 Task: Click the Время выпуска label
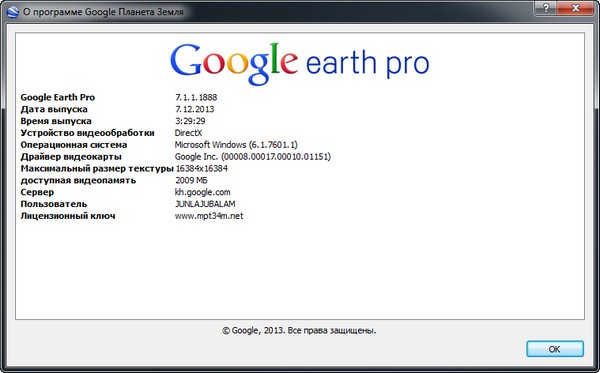coord(56,121)
